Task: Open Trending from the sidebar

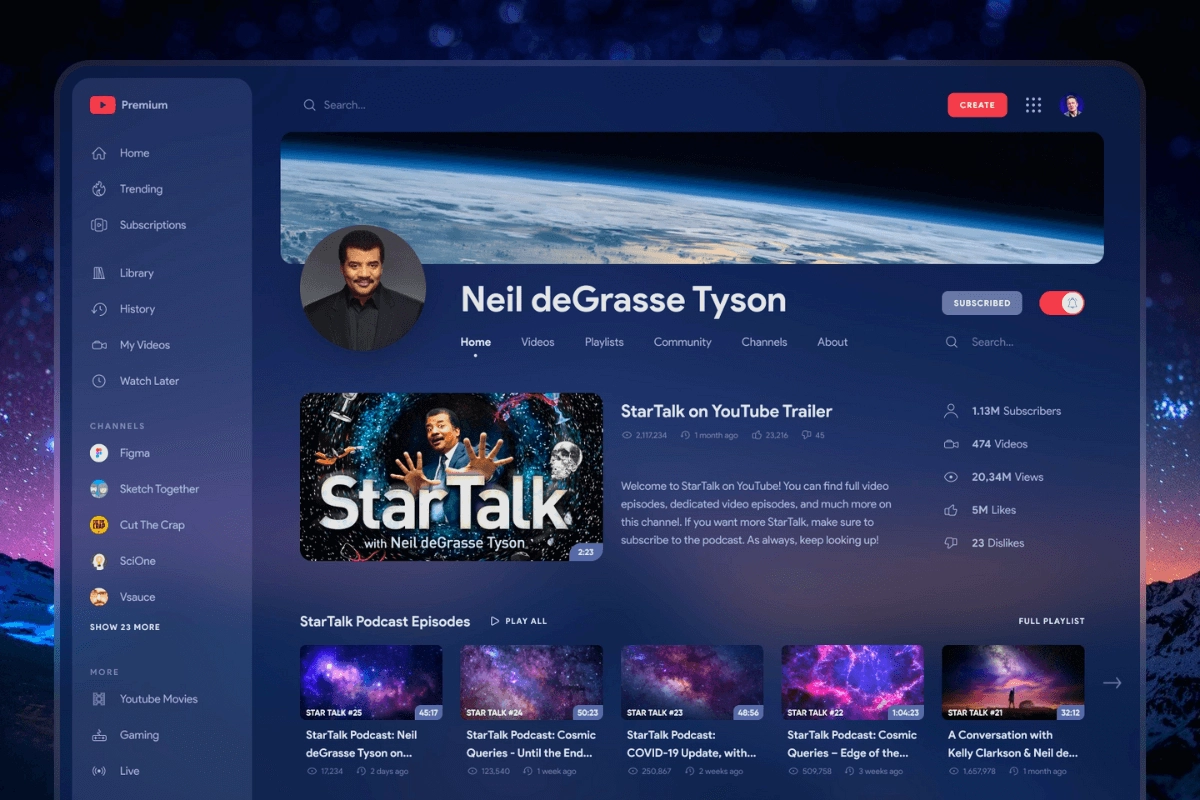Action: (x=140, y=189)
